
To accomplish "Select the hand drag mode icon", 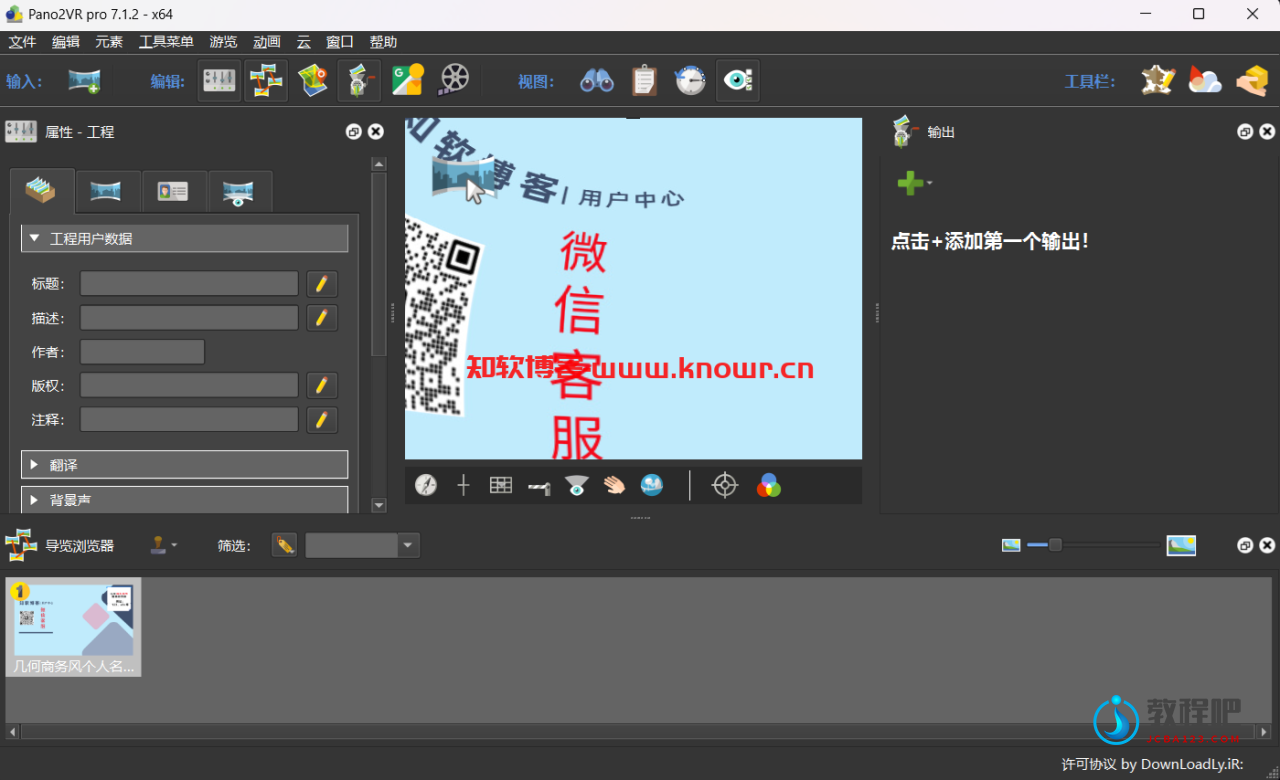I will (614, 485).
